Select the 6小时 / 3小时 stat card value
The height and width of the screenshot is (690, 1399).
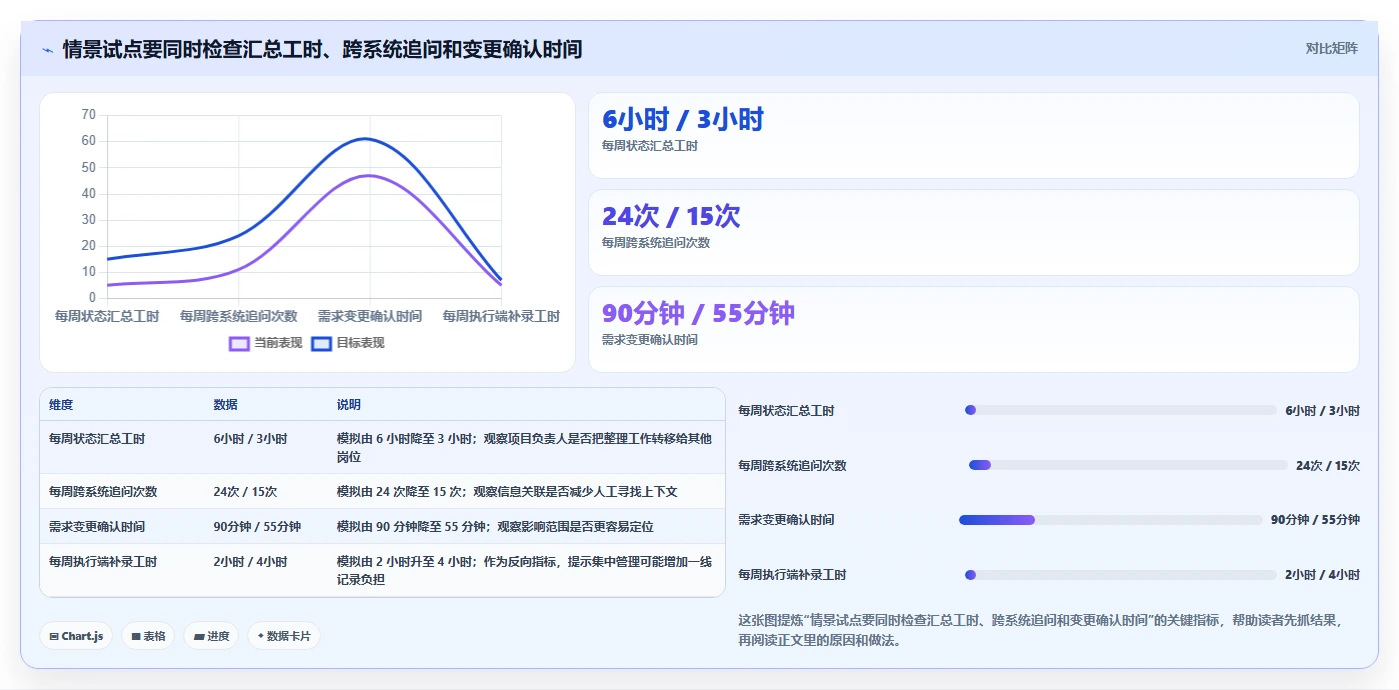click(683, 120)
